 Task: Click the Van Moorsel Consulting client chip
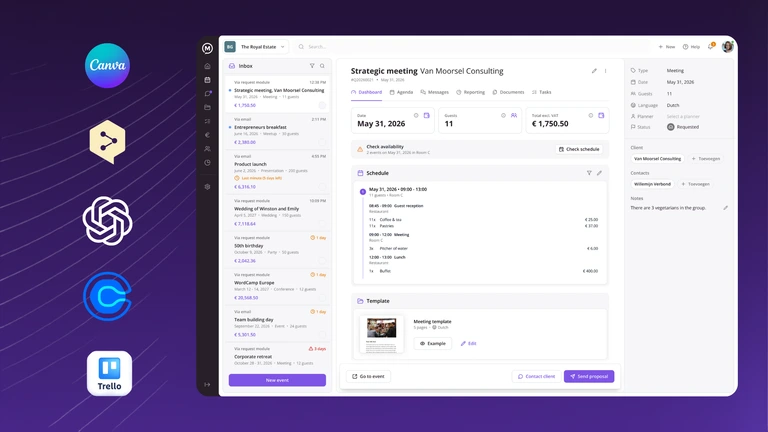pyautogui.click(x=657, y=159)
